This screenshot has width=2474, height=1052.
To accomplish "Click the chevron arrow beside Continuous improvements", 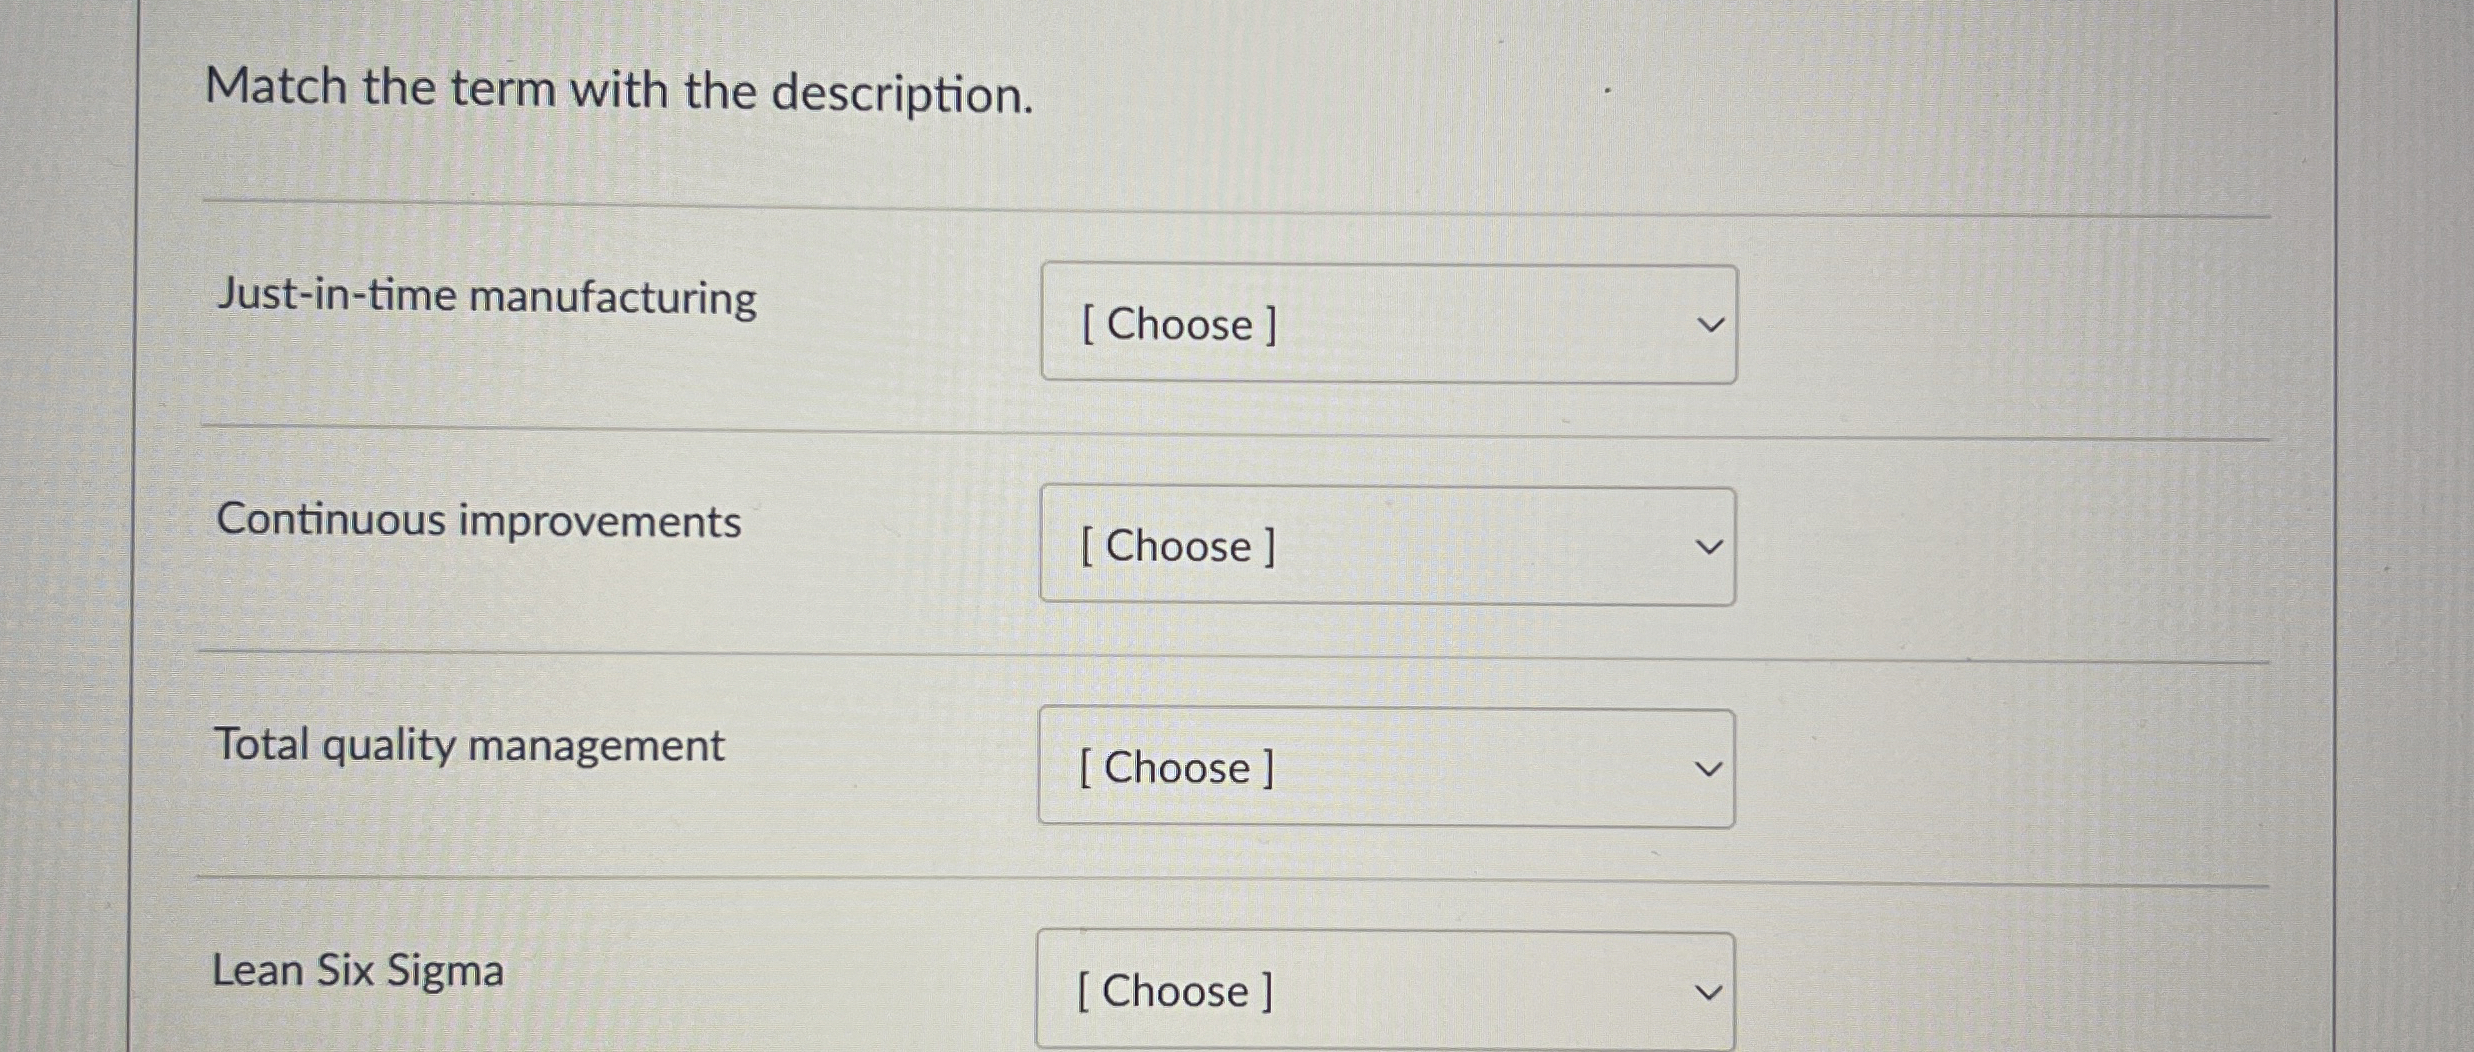I will [1710, 547].
